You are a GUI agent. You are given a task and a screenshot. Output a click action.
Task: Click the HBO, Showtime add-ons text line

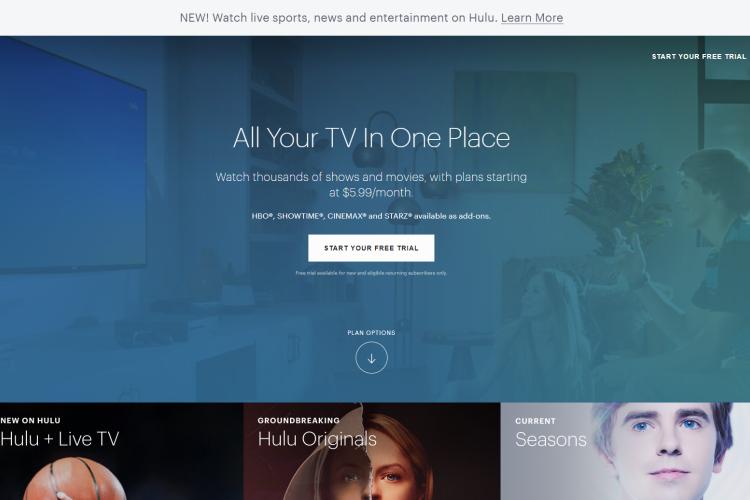(x=371, y=216)
